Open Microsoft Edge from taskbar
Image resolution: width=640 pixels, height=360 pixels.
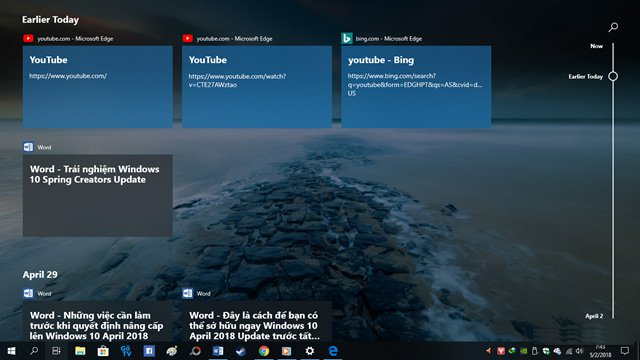[x=333, y=351]
